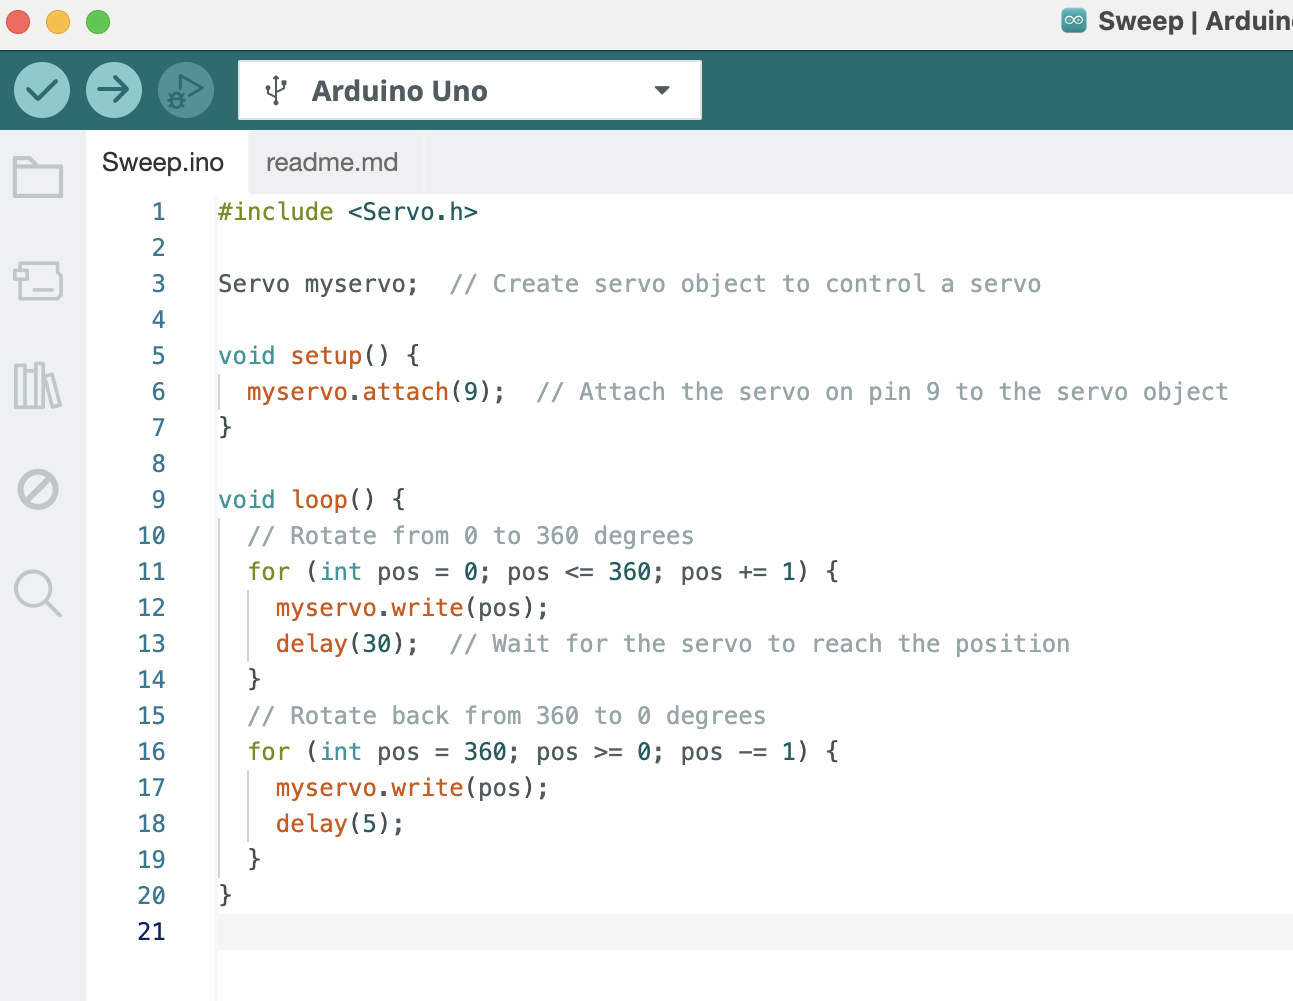Click 'delay(30);' statement
Image resolution: width=1293 pixels, height=1001 pixels.
347,644
